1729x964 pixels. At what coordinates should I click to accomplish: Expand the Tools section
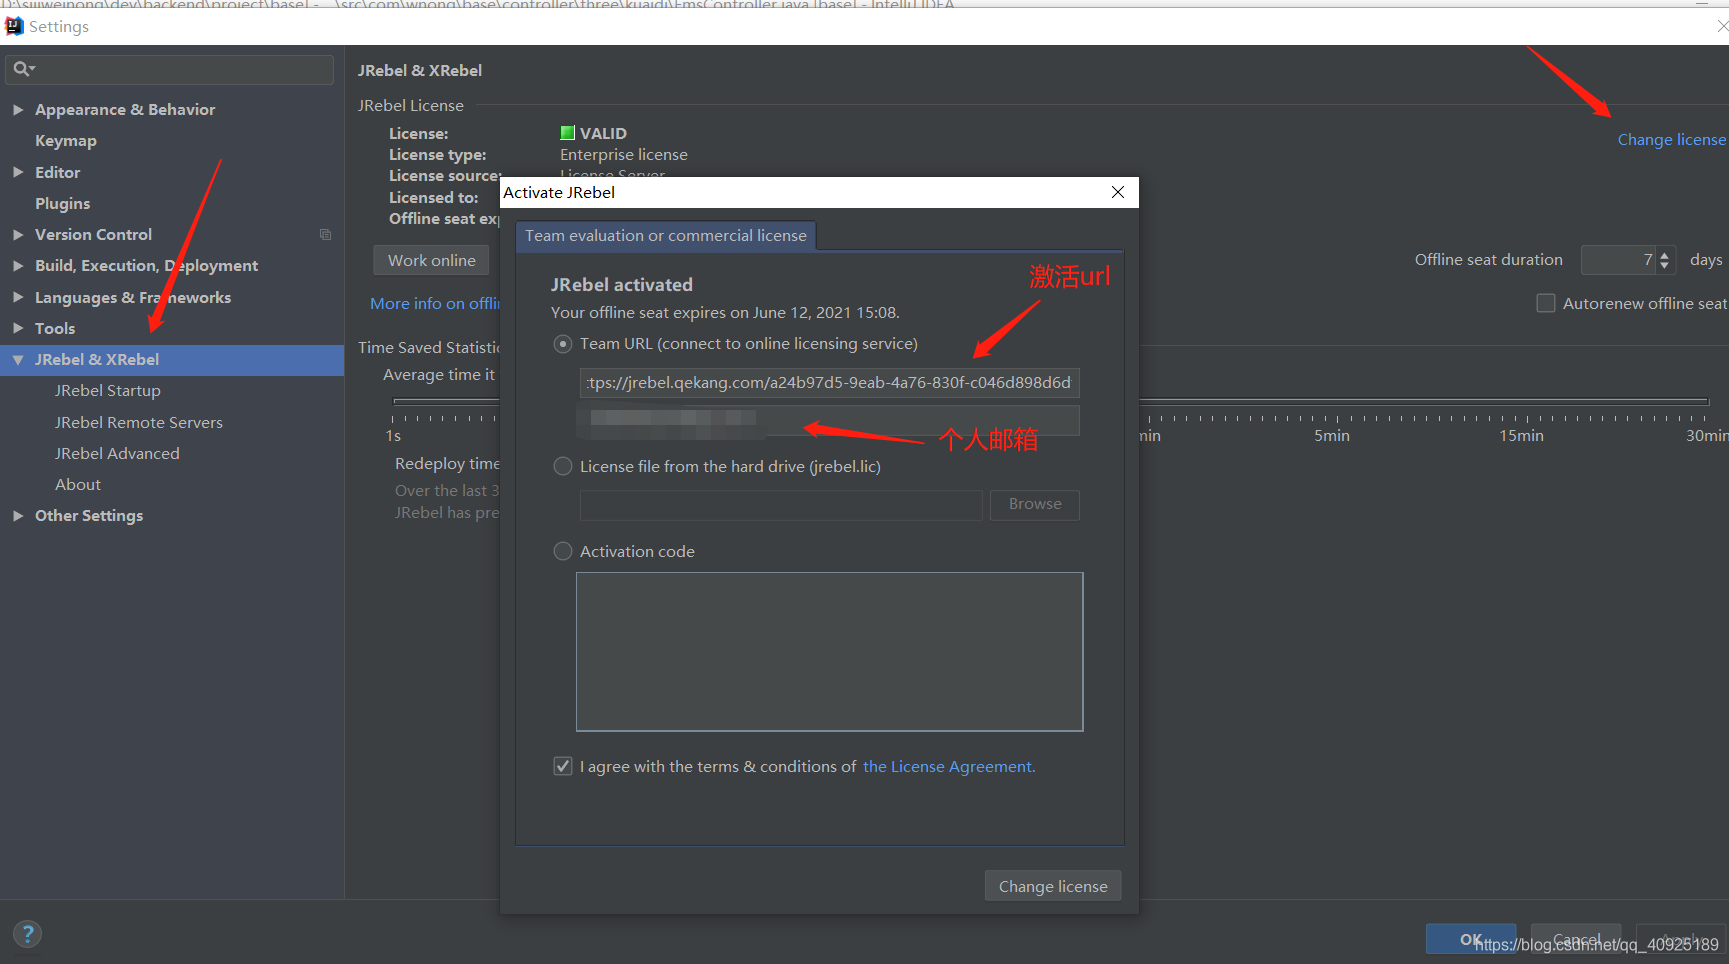coord(18,328)
